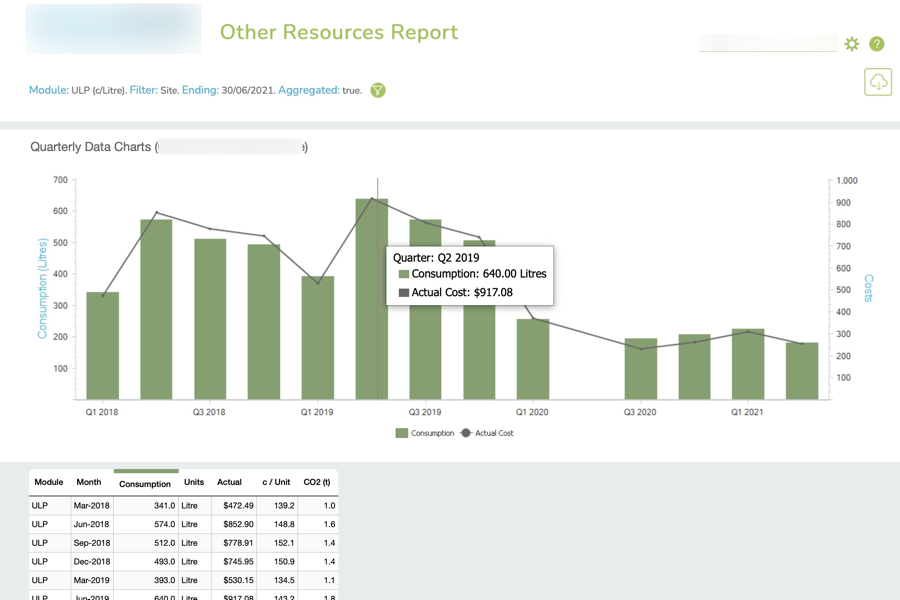Click the cloud download icon

tap(878, 82)
